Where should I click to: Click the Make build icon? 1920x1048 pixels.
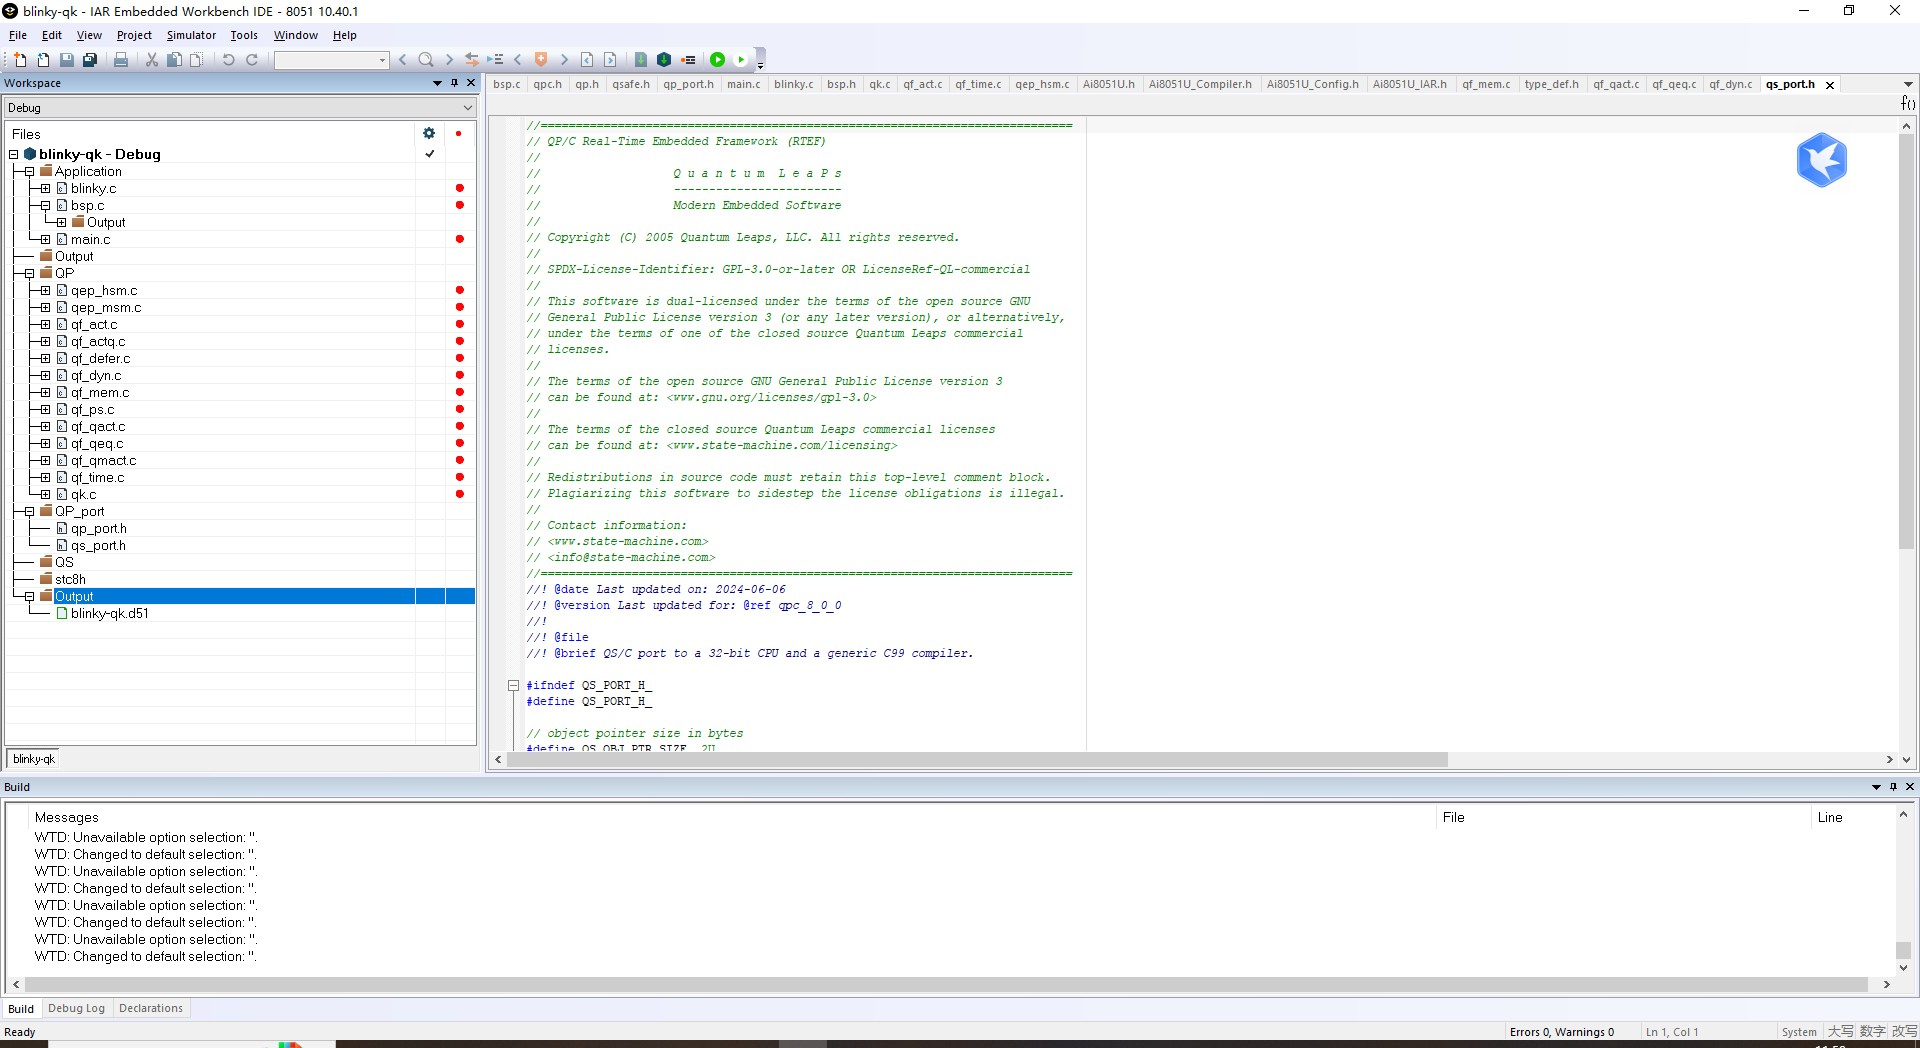(664, 60)
